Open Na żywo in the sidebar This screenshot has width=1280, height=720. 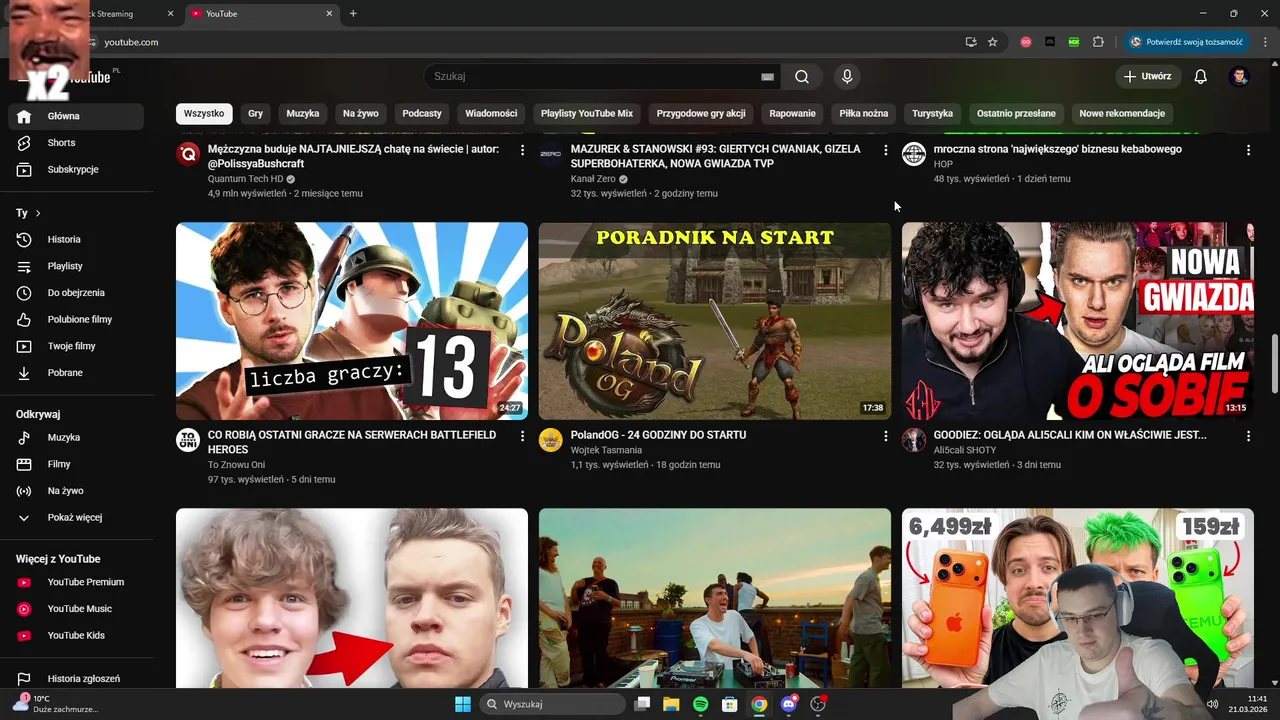point(77,491)
